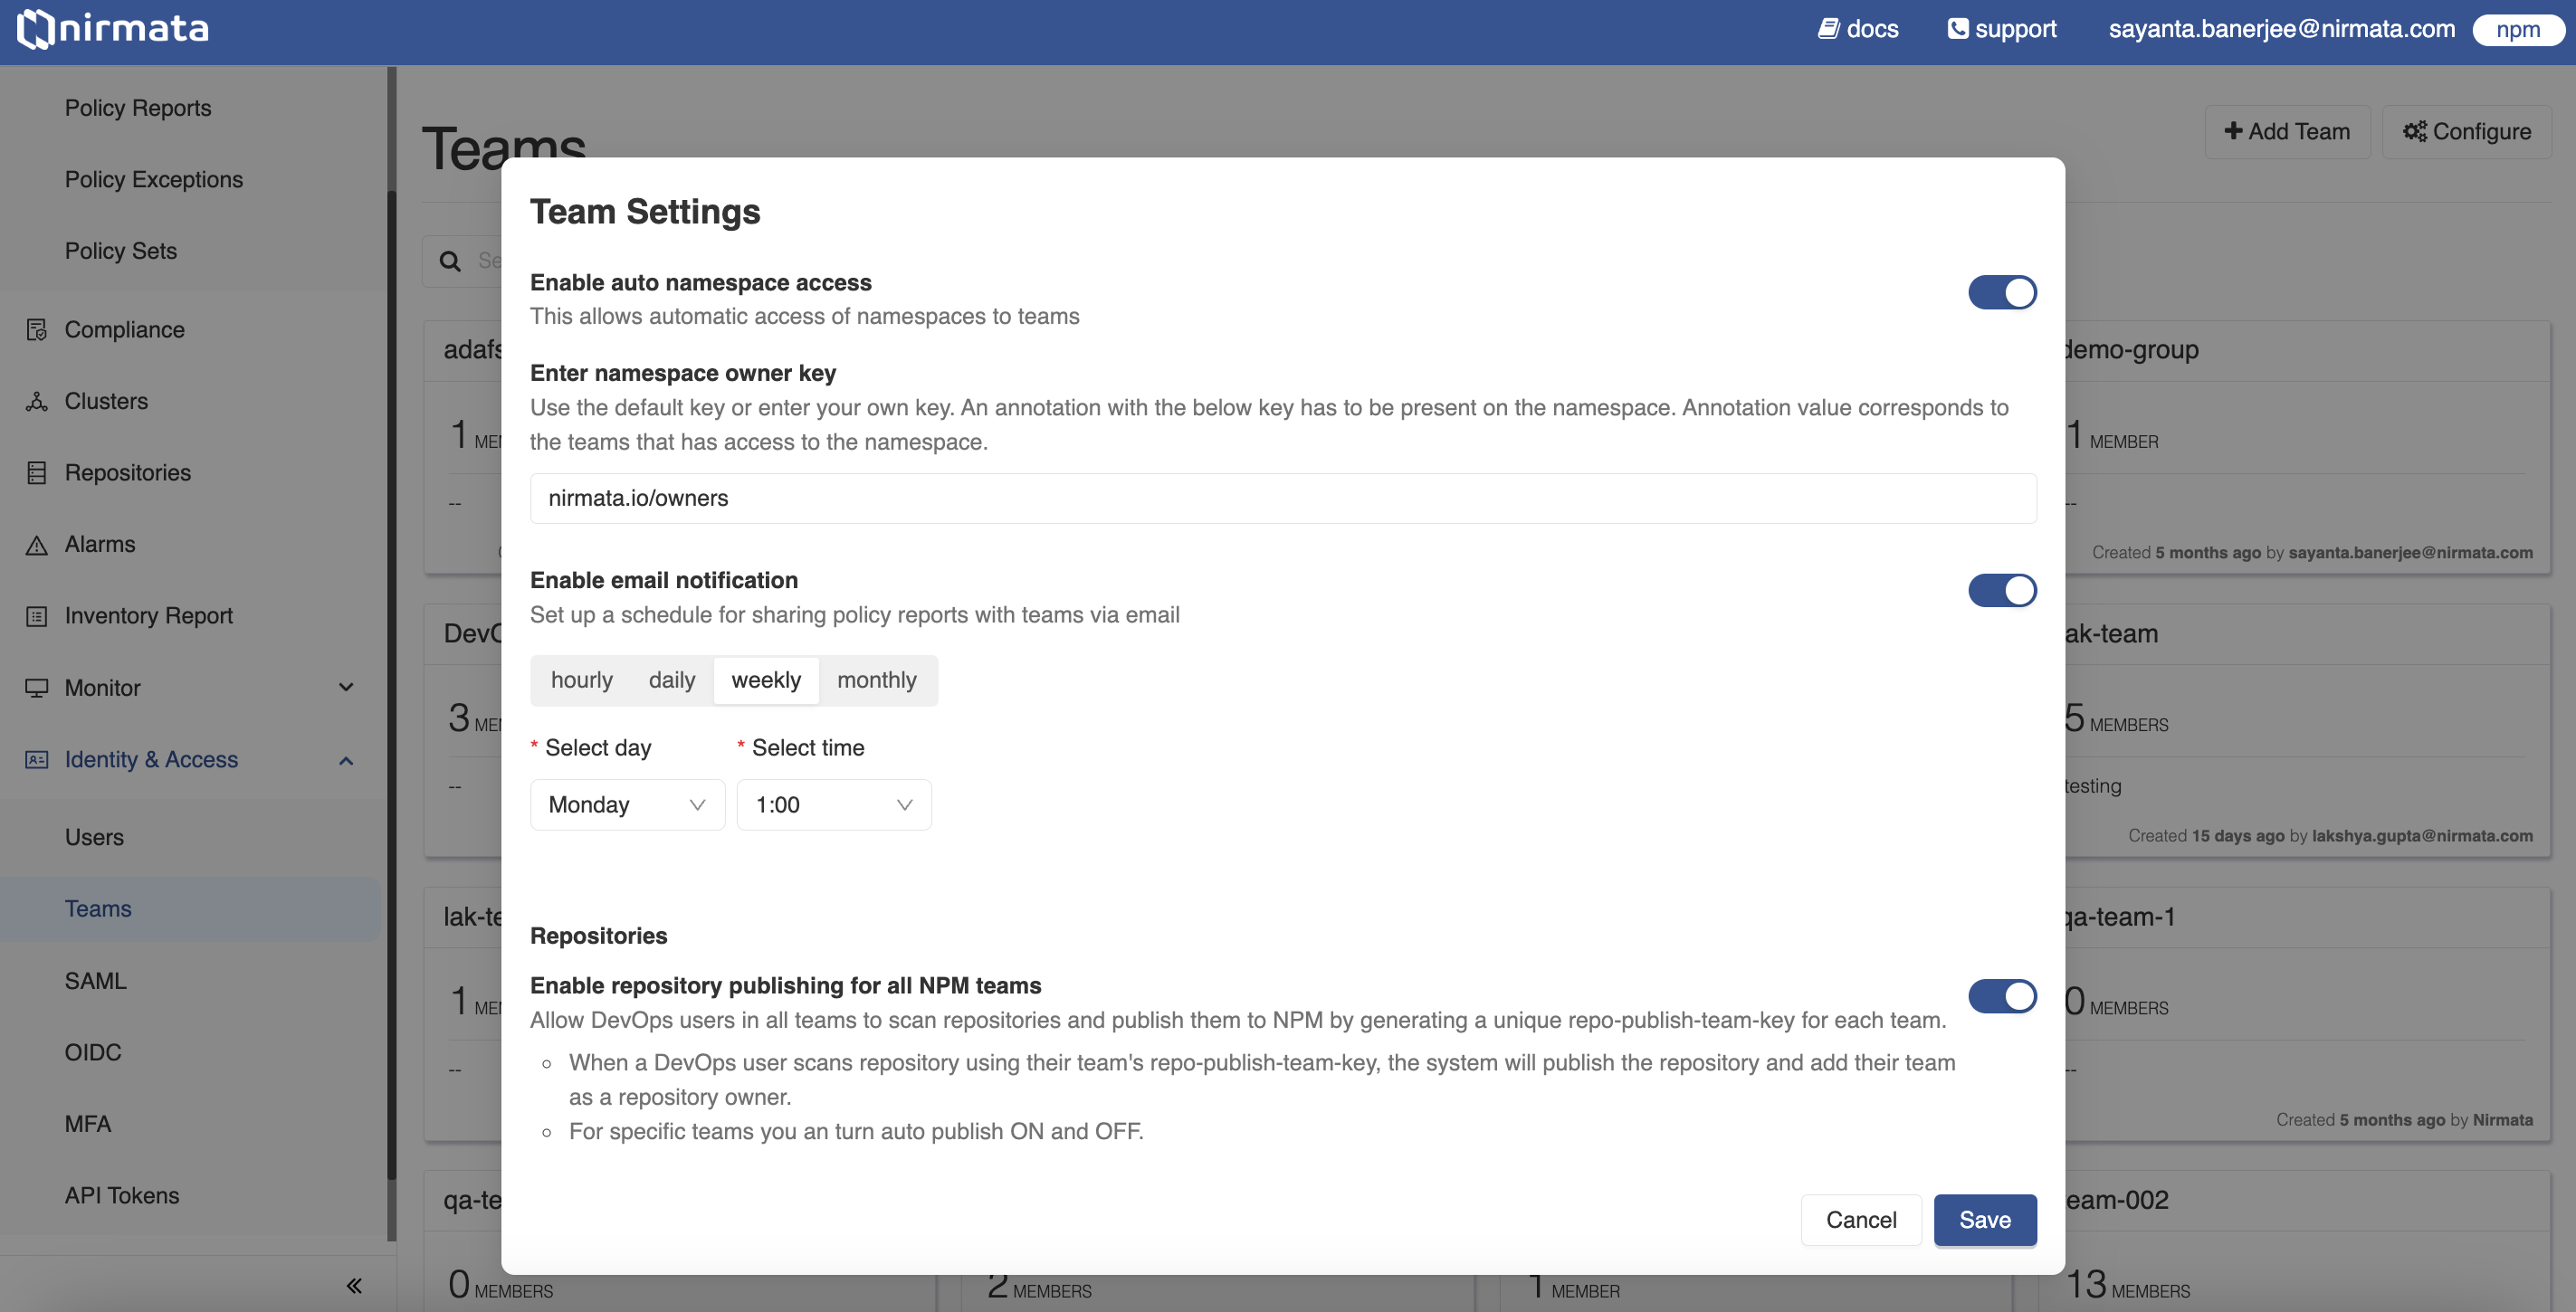Click the search magnifier icon in Teams
This screenshot has height=1312, width=2576.
tap(451, 261)
